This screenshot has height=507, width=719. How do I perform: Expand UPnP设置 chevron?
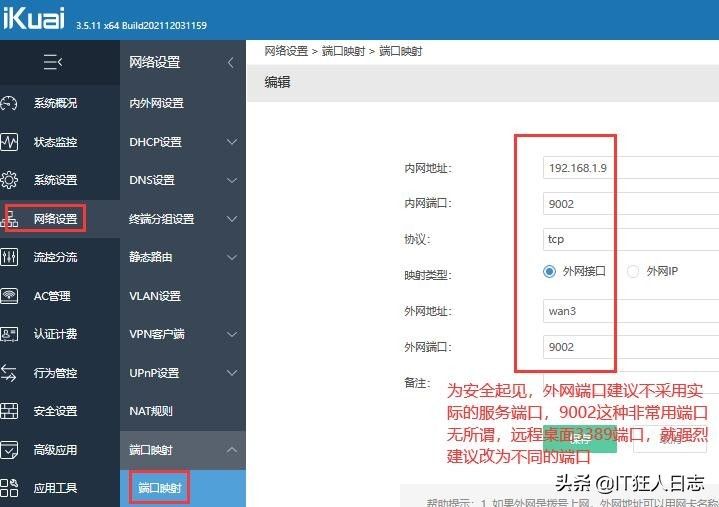point(232,373)
